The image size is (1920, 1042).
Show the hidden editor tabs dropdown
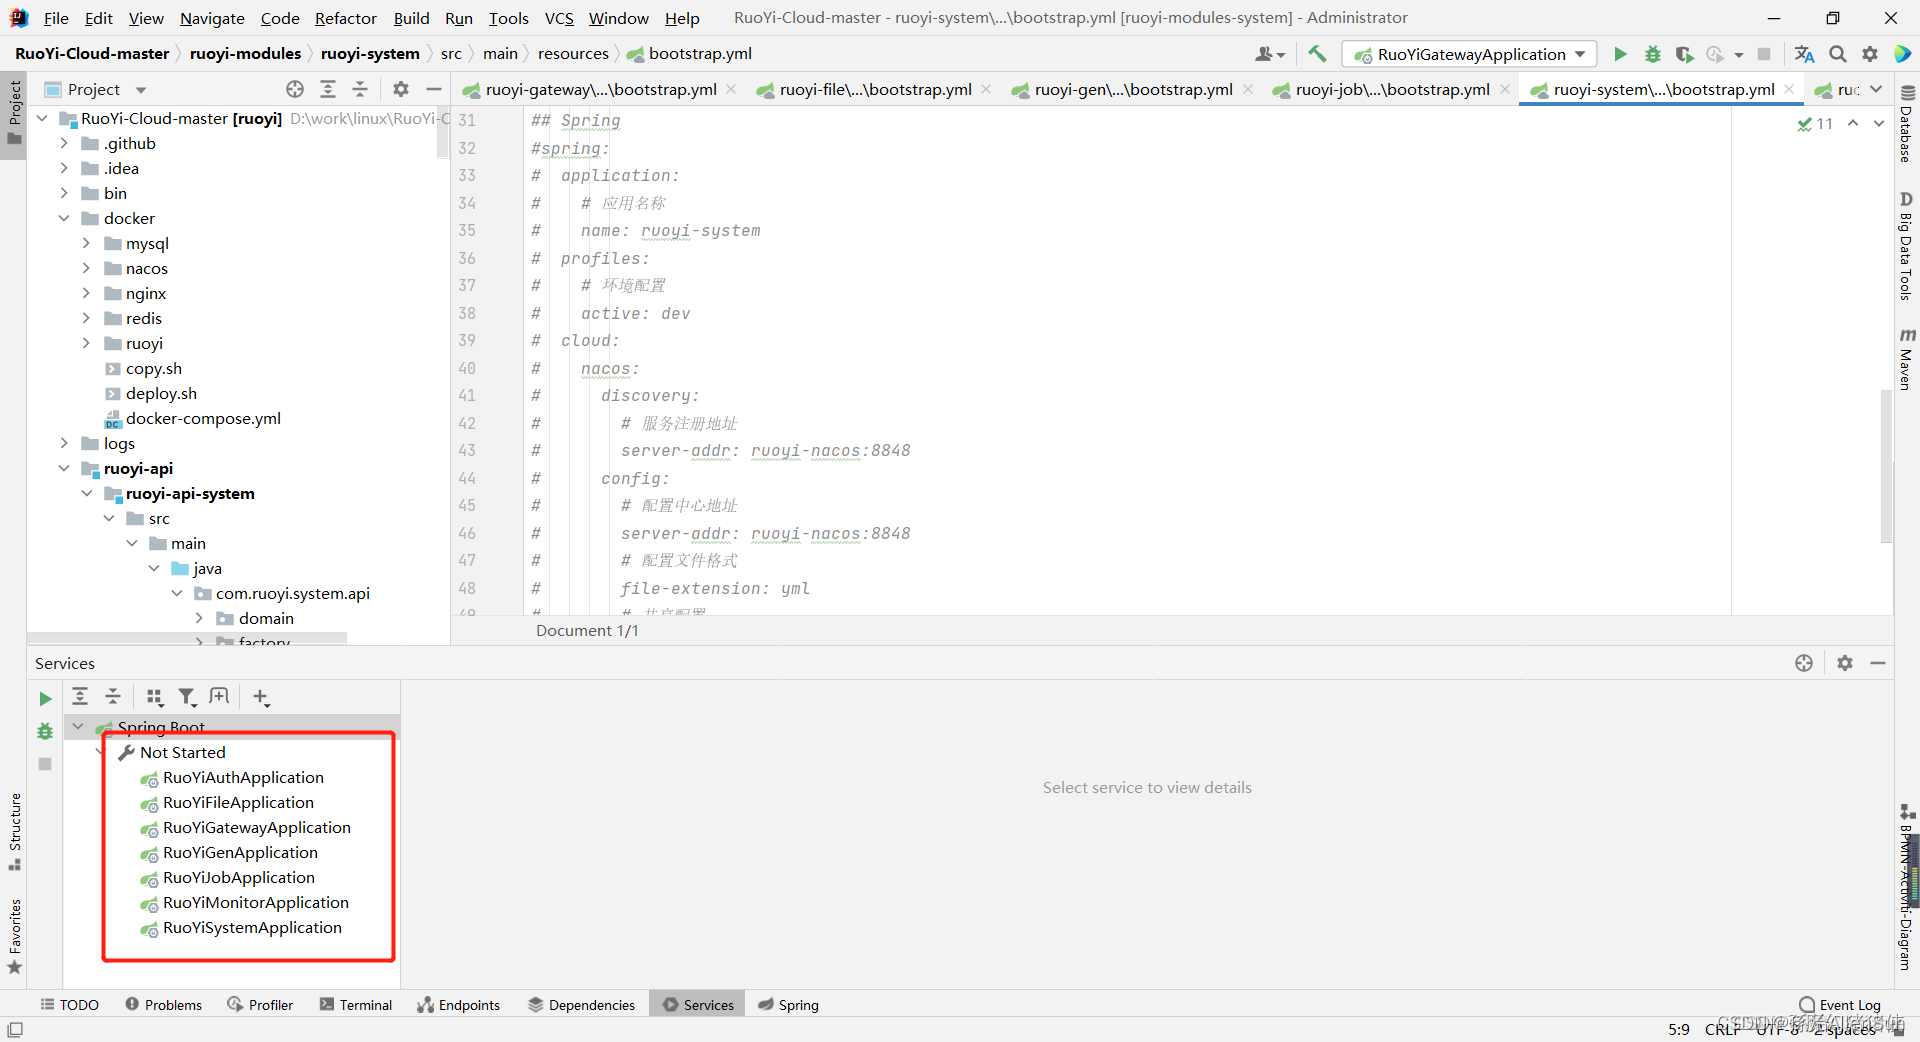pyautogui.click(x=1876, y=89)
